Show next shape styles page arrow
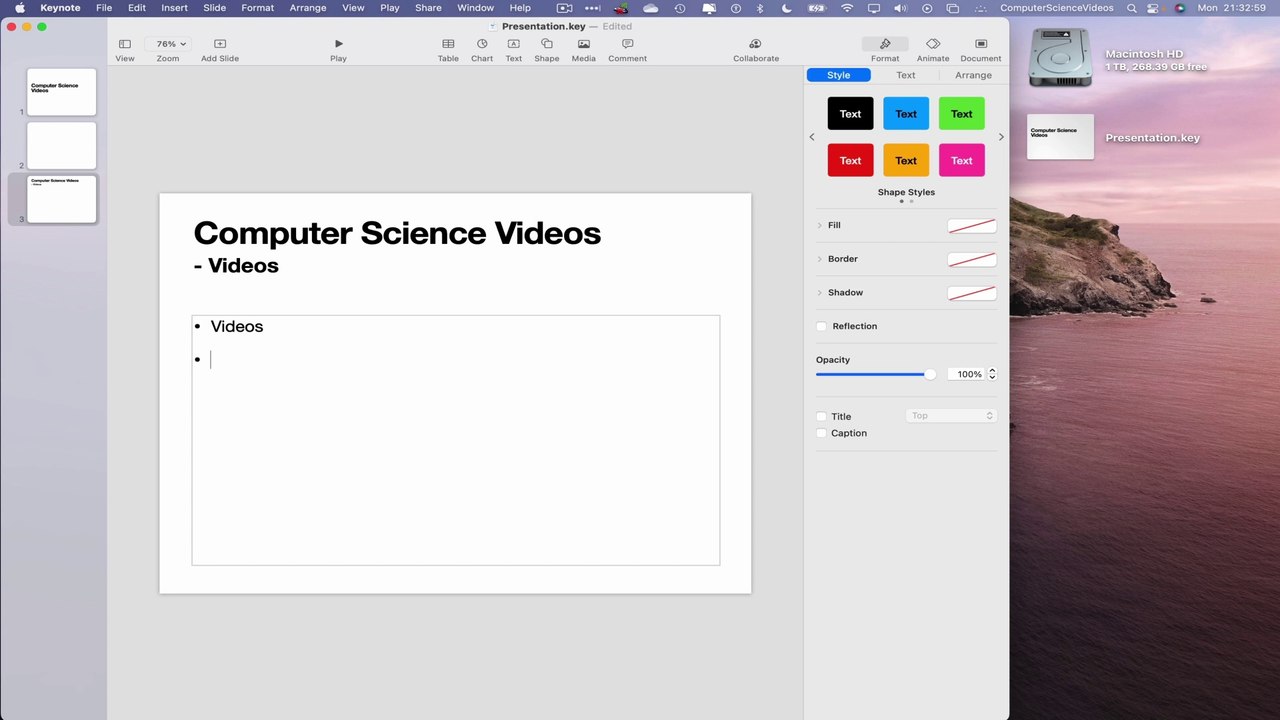1280x720 pixels. (1001, 137)
